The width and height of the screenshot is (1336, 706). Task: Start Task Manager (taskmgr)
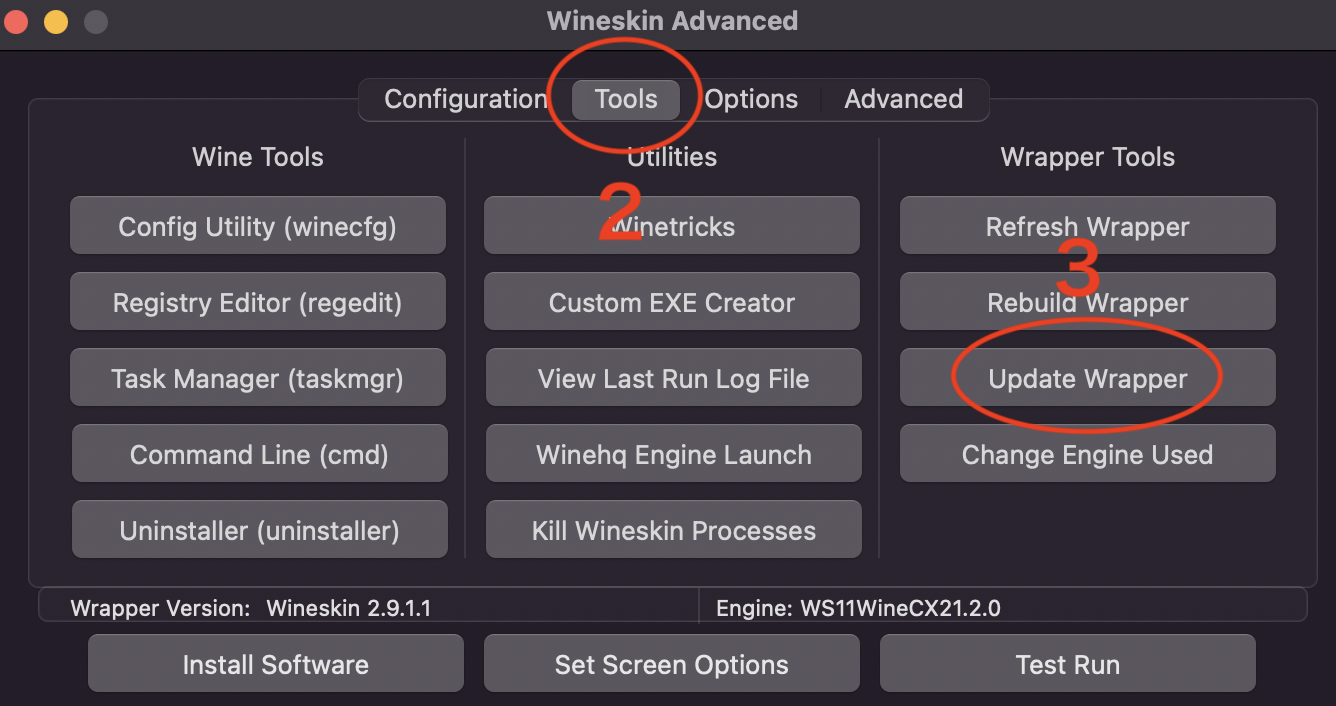coord(258,378)
